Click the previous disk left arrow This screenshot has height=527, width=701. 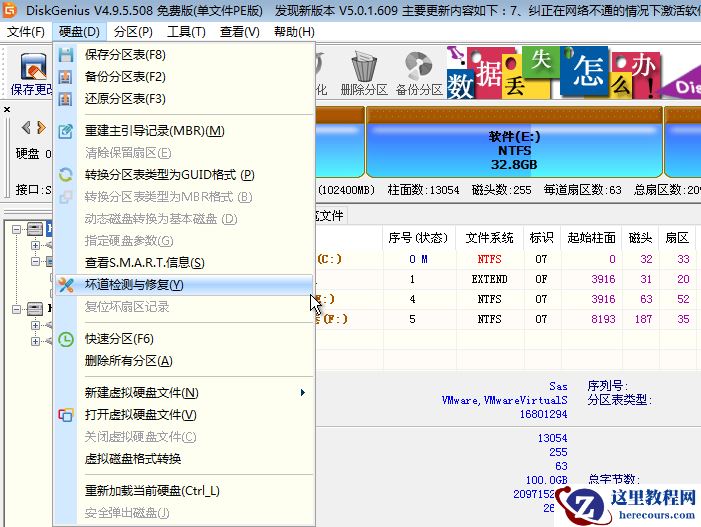pyautogui.click(x=26, y=128)
